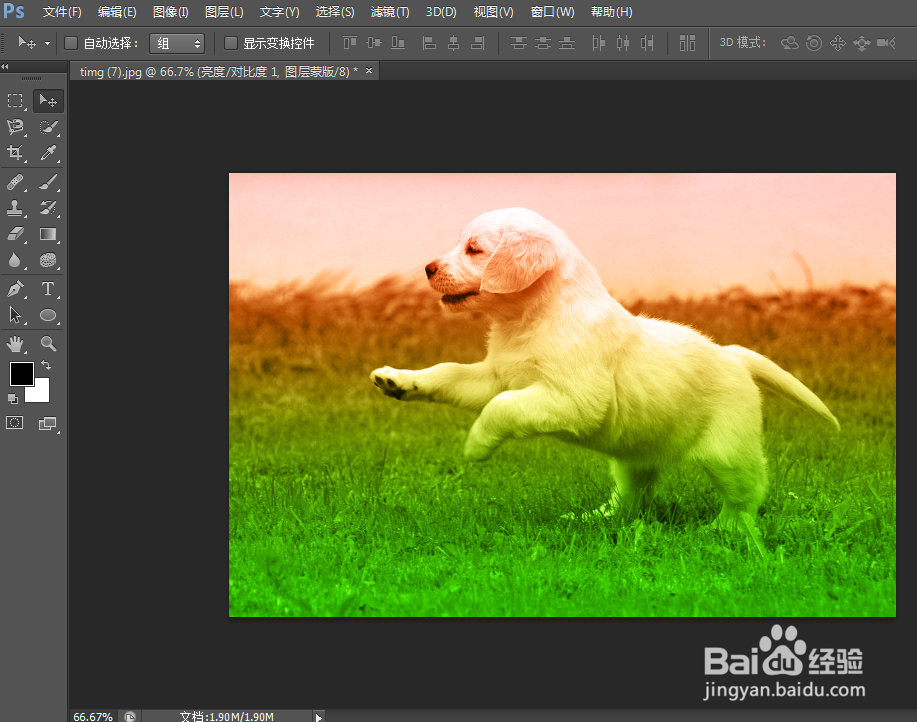Image resolution: width=917 pixels, height=722 pixels.
Task: Toggle Quick Mask mode
Action: point(15,423)
